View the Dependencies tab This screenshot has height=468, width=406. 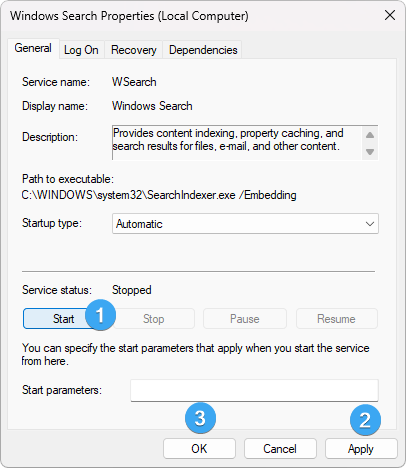pyautogui.click(x=203, y=50)
